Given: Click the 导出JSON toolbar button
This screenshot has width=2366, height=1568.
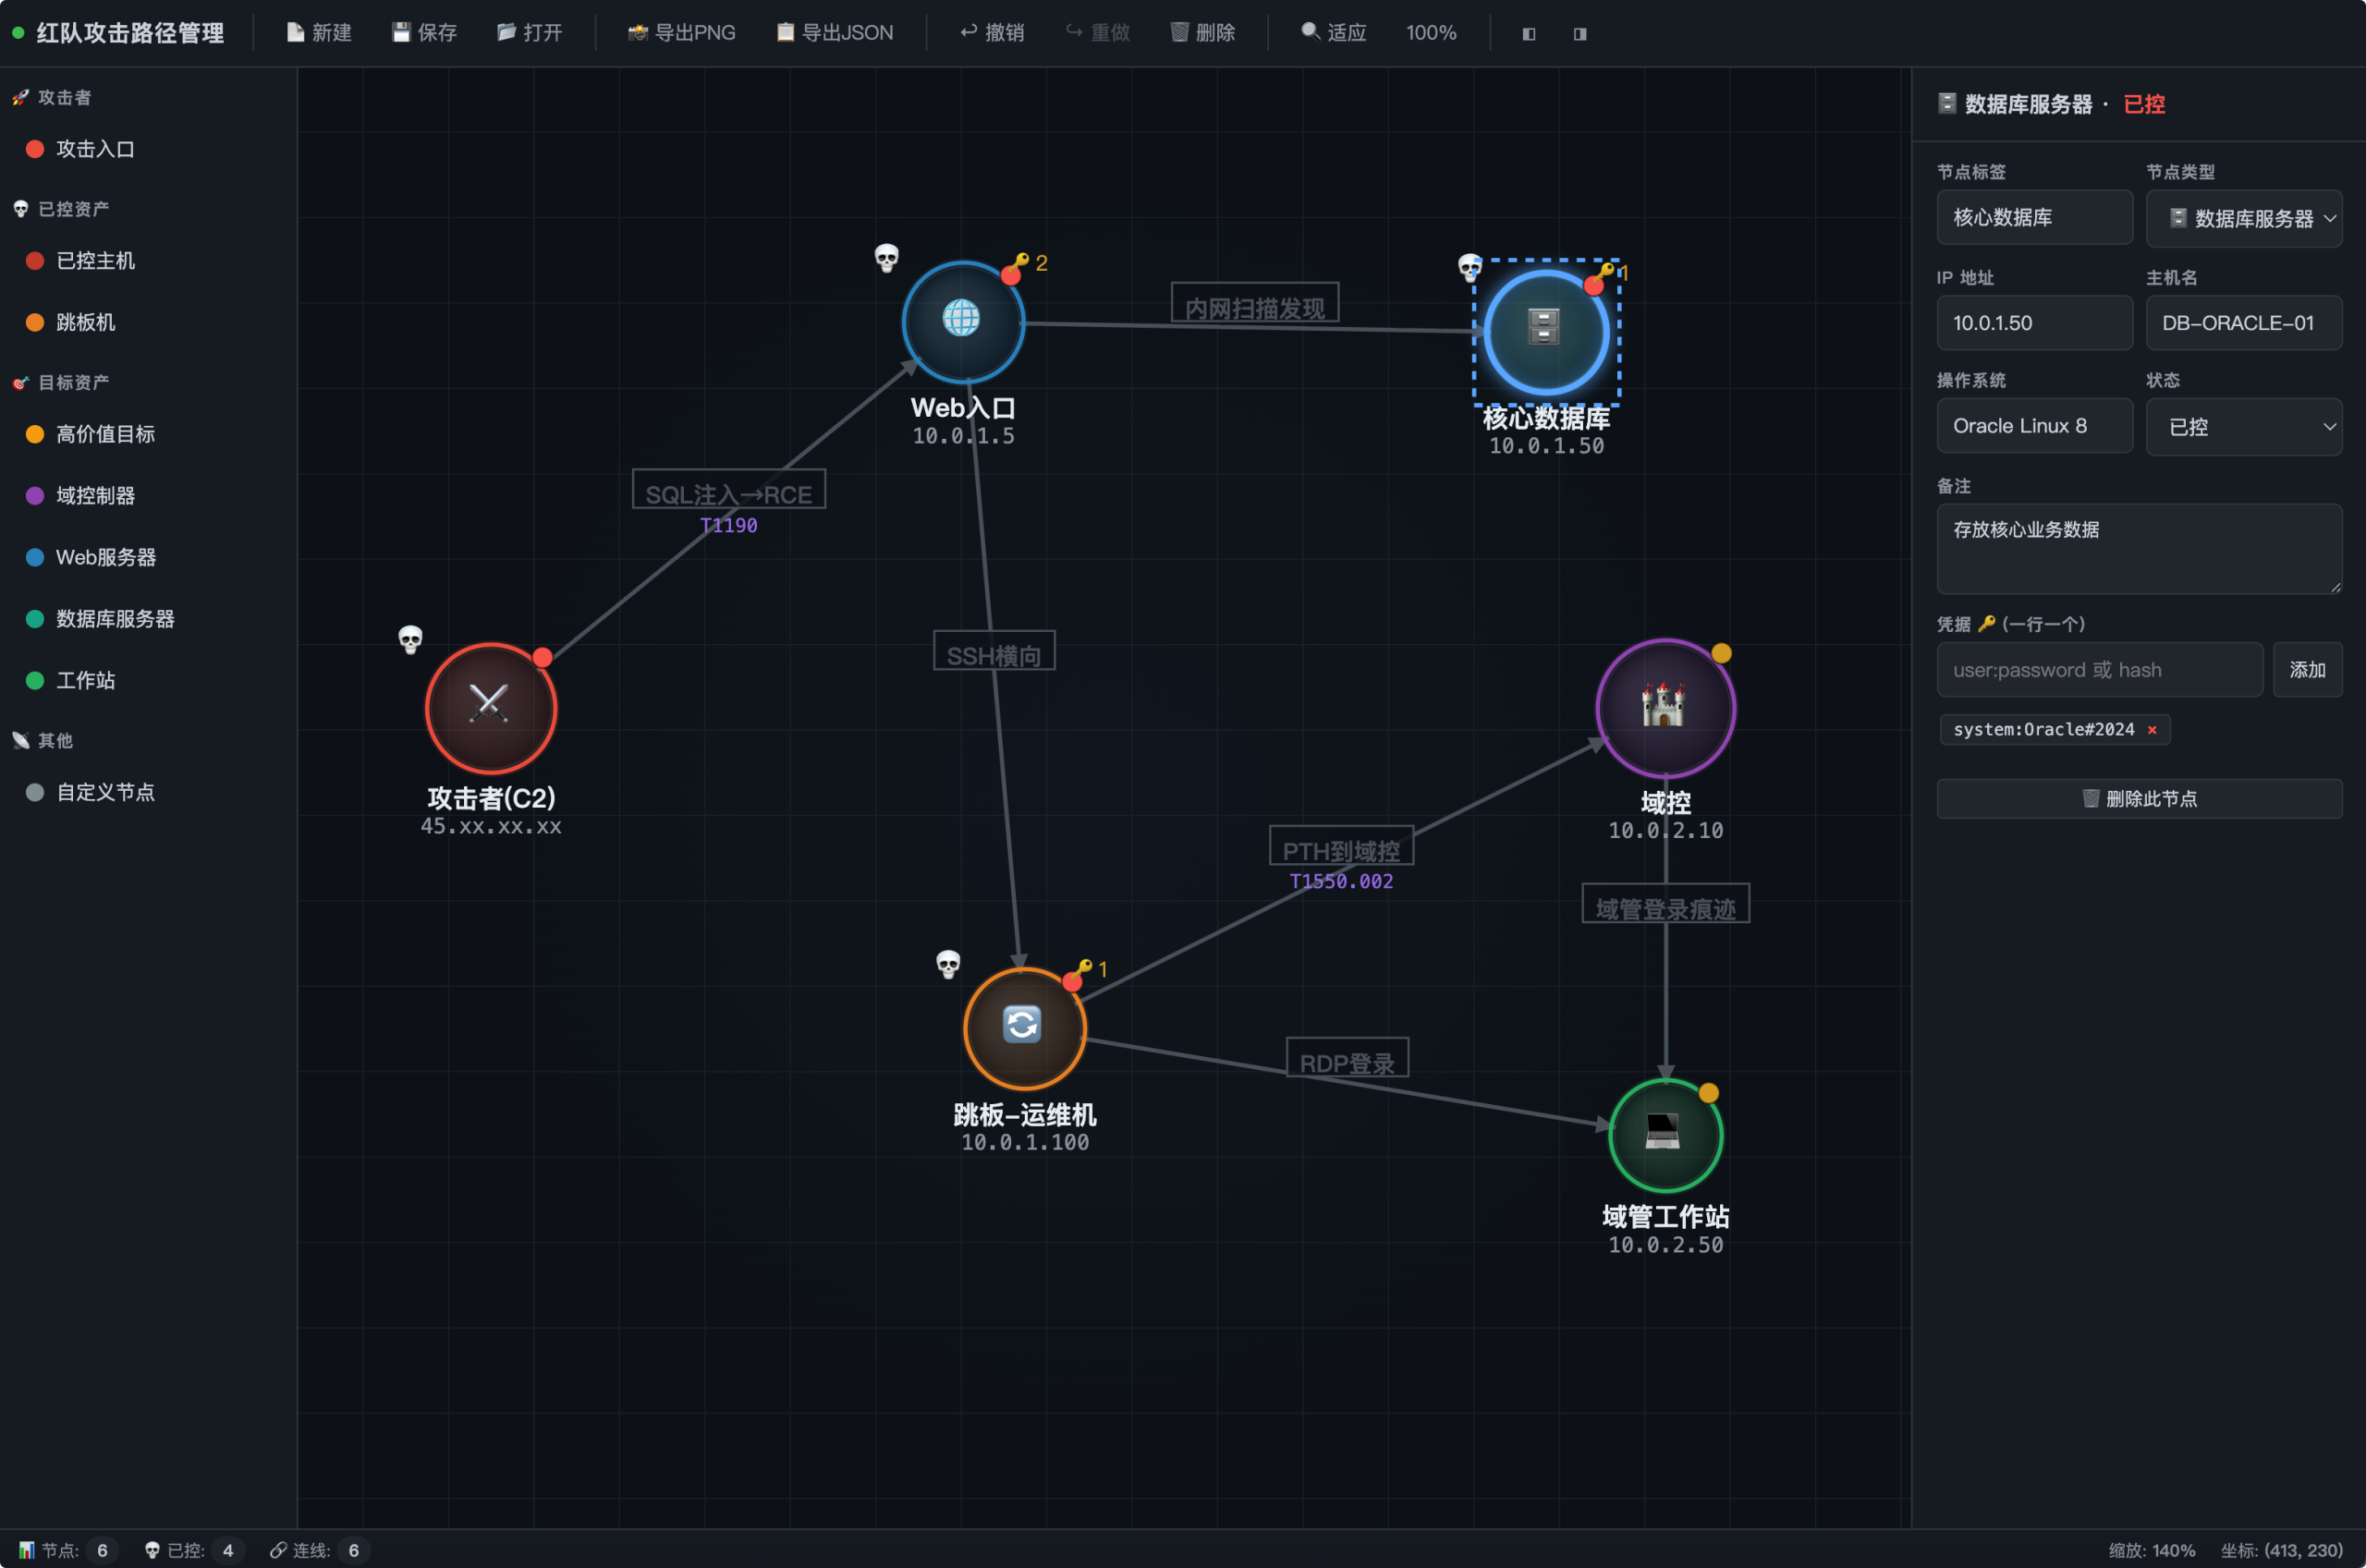Looking at the screenshot, I should coord(835,33).
